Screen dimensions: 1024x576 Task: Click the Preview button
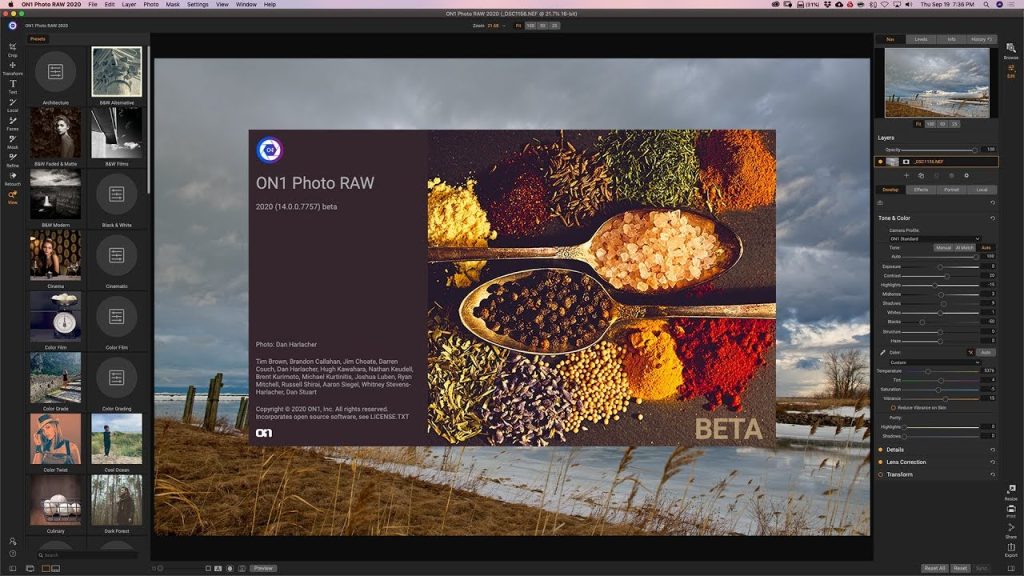(263, 568)
